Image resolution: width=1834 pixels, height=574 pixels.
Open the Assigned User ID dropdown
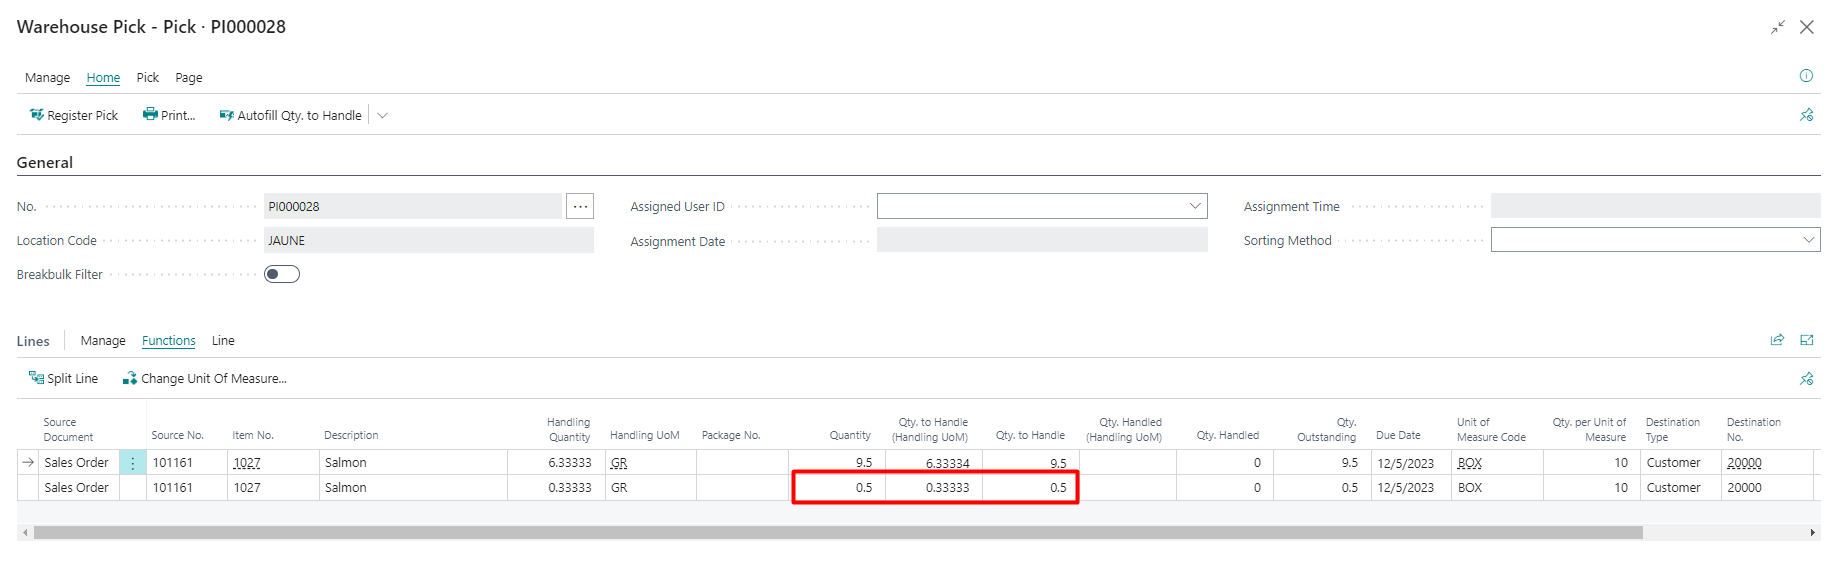point(1195,206)
